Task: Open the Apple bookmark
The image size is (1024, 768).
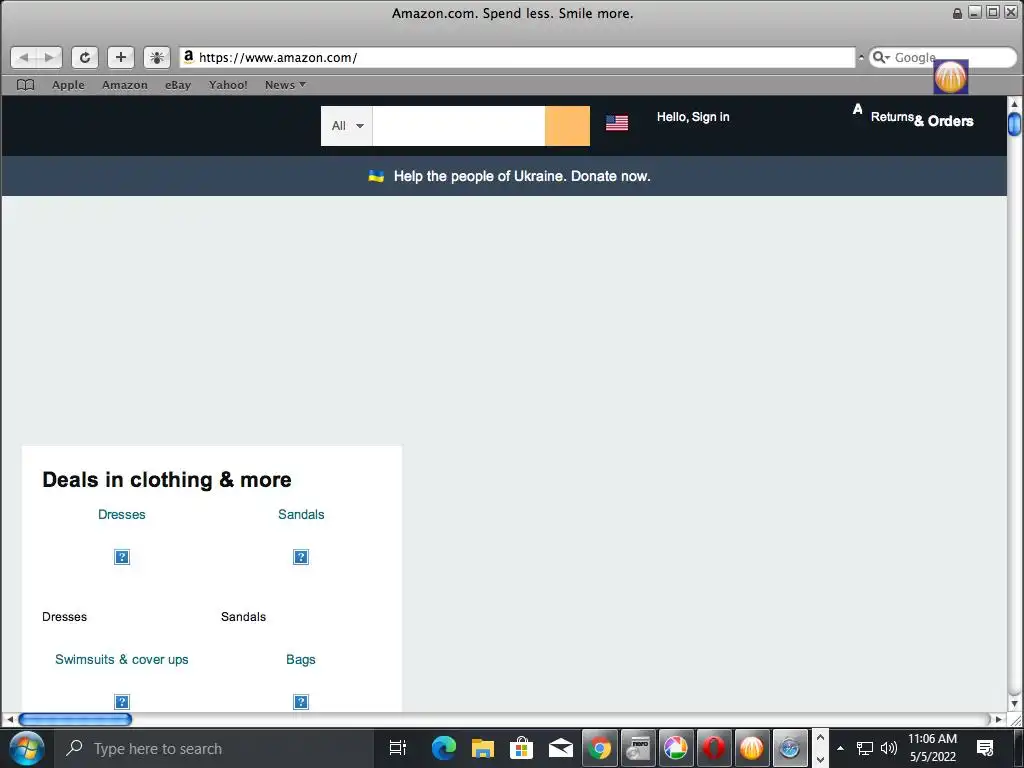Action: click(x=69, y=85)
